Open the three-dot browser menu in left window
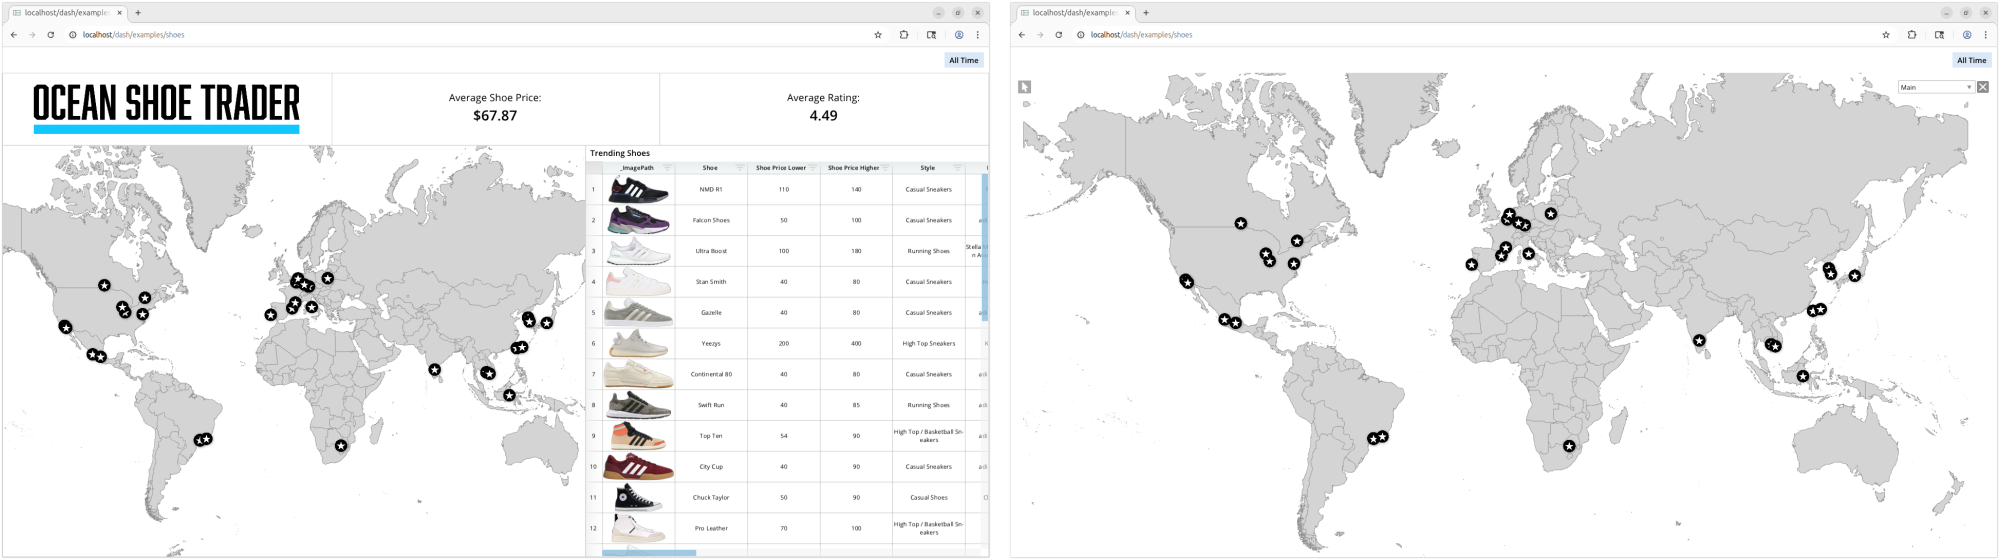2000x560 pixels. point(978,35)
